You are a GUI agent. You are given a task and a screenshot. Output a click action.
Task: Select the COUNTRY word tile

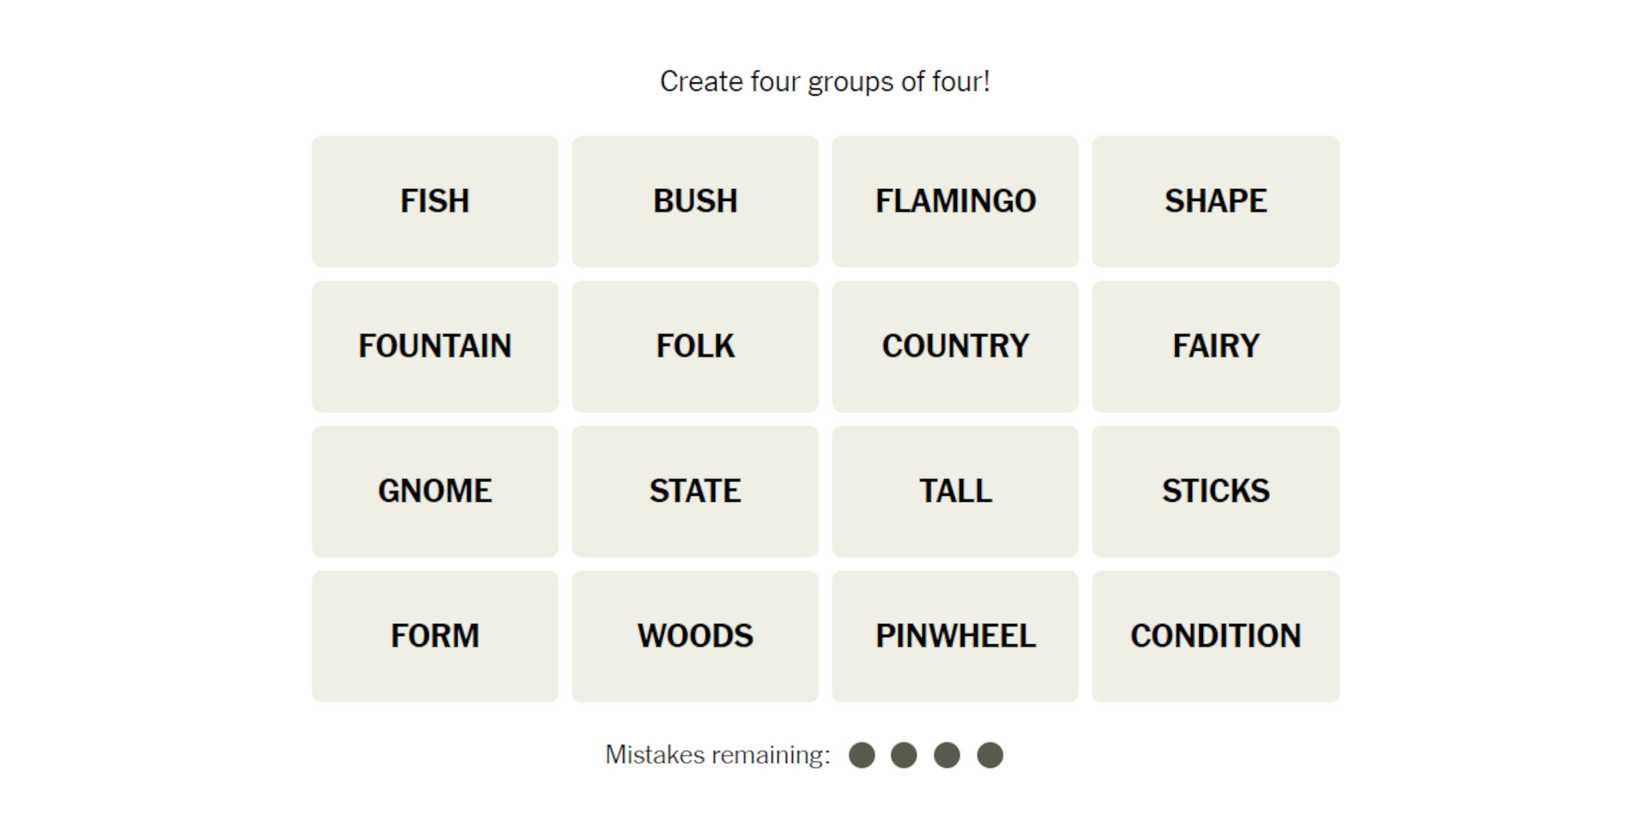point(955,346)
